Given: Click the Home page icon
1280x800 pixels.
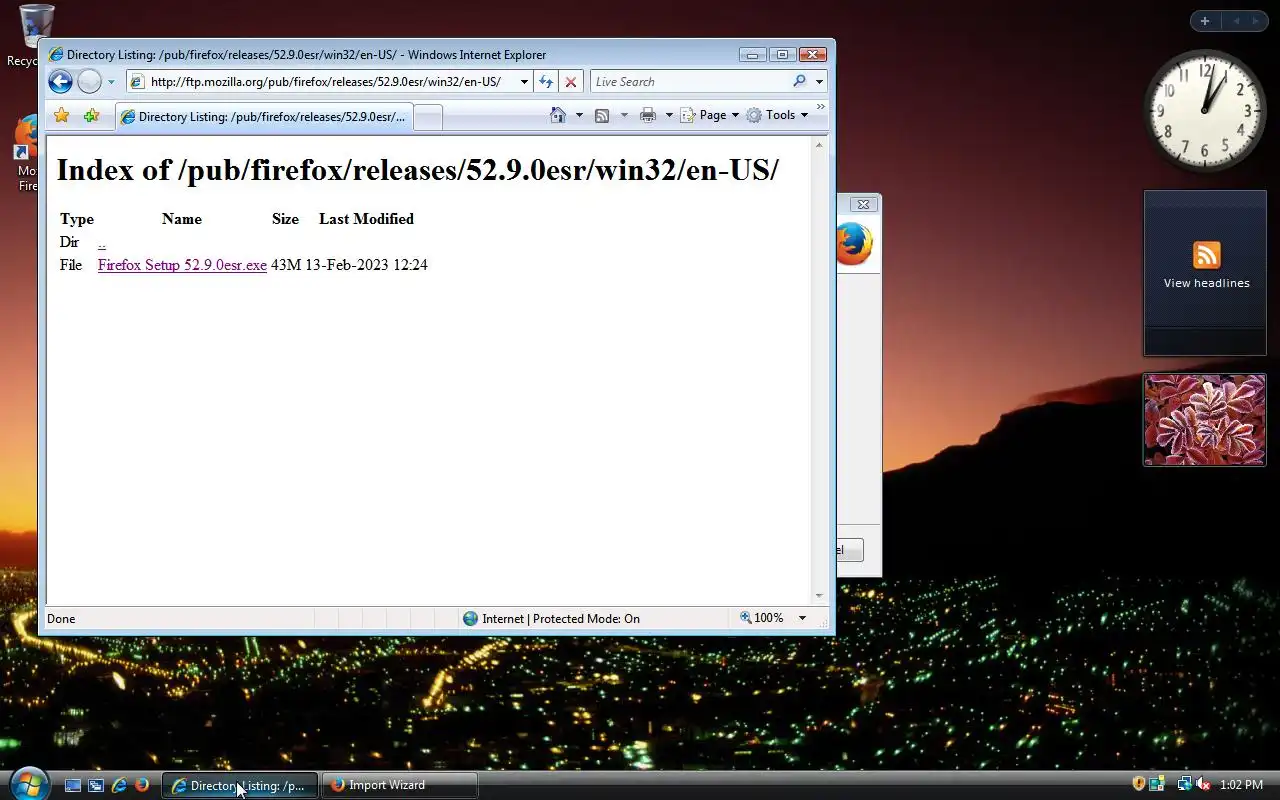Looking at the screenshot, I should (558, 115).
